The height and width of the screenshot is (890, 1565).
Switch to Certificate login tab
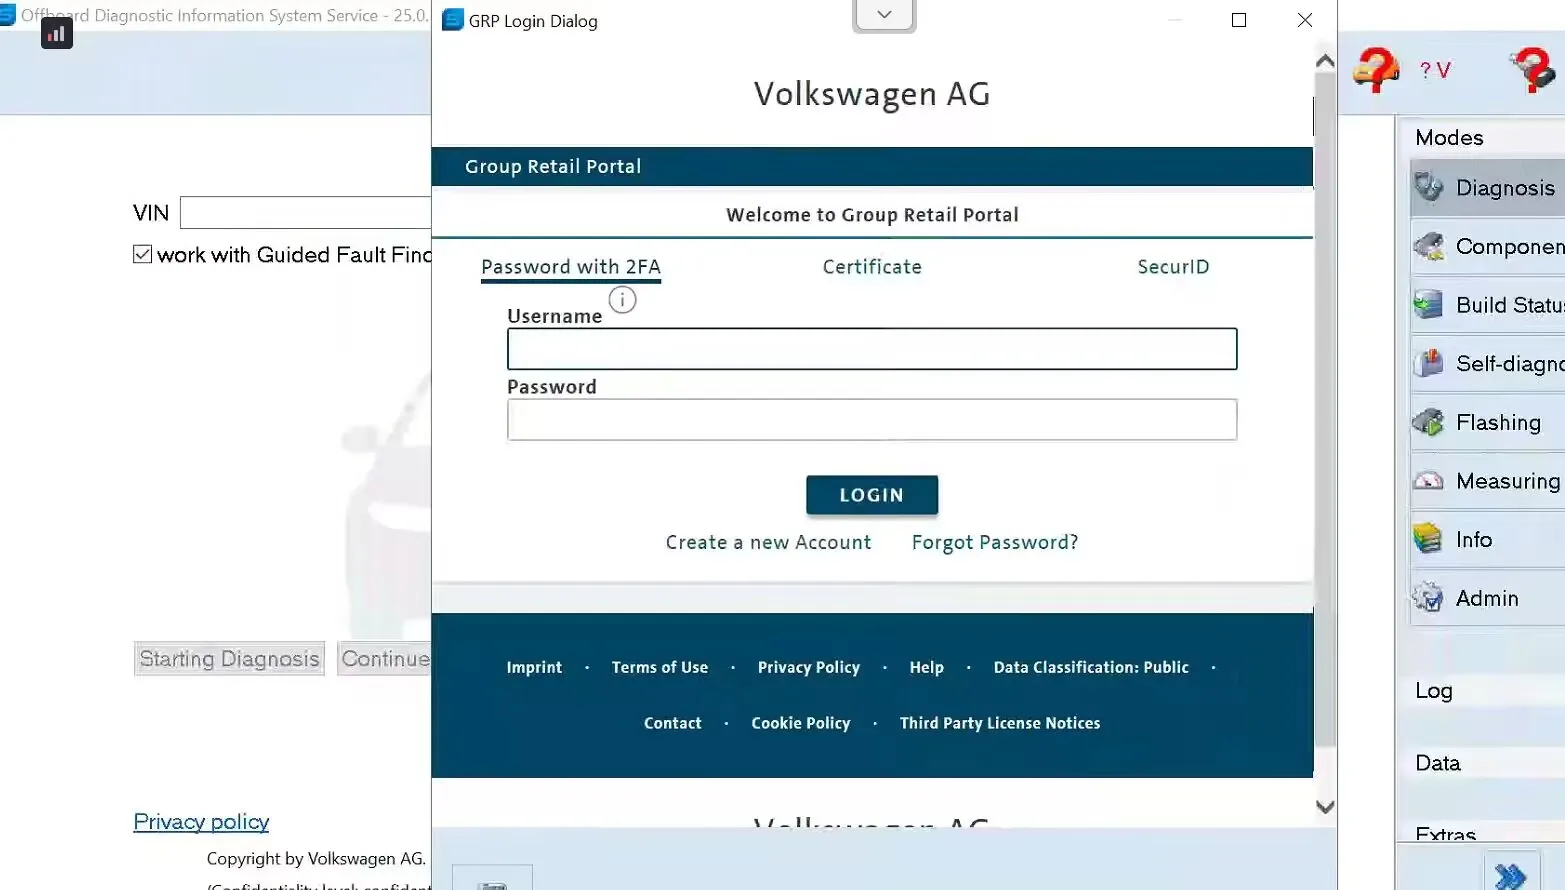click(872, 267)
